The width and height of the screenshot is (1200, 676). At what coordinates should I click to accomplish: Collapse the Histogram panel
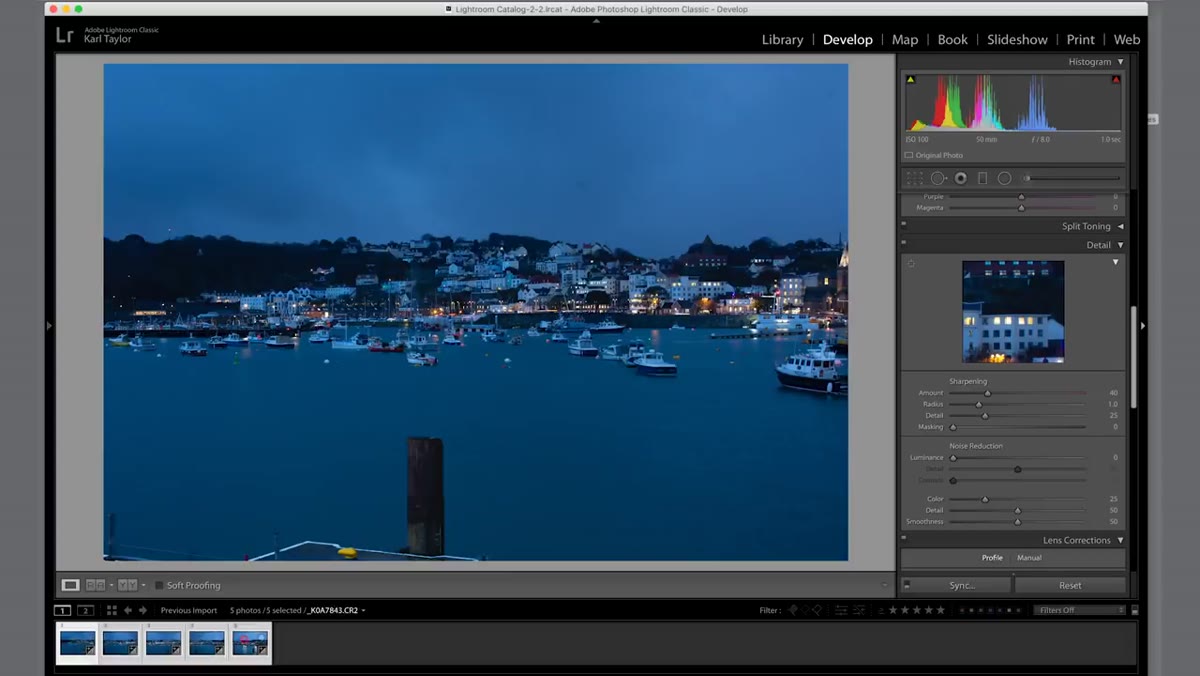tap(1120, 62)
